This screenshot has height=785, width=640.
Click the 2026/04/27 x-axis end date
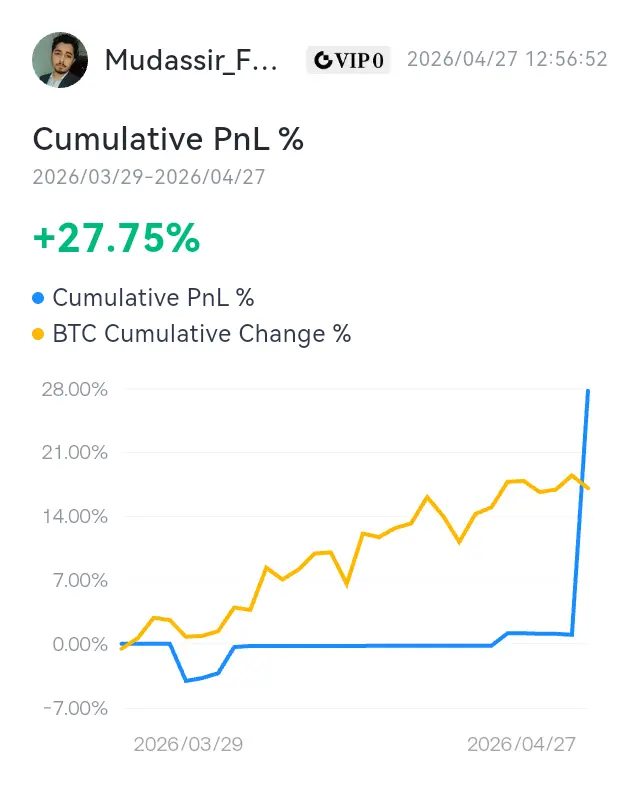click(523, 745)
